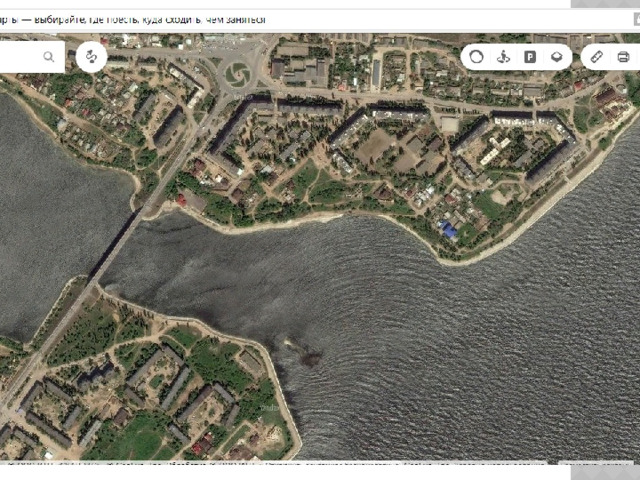
Task: Click the print map icon
Action: pyautogui.click(x=623, y=57)
